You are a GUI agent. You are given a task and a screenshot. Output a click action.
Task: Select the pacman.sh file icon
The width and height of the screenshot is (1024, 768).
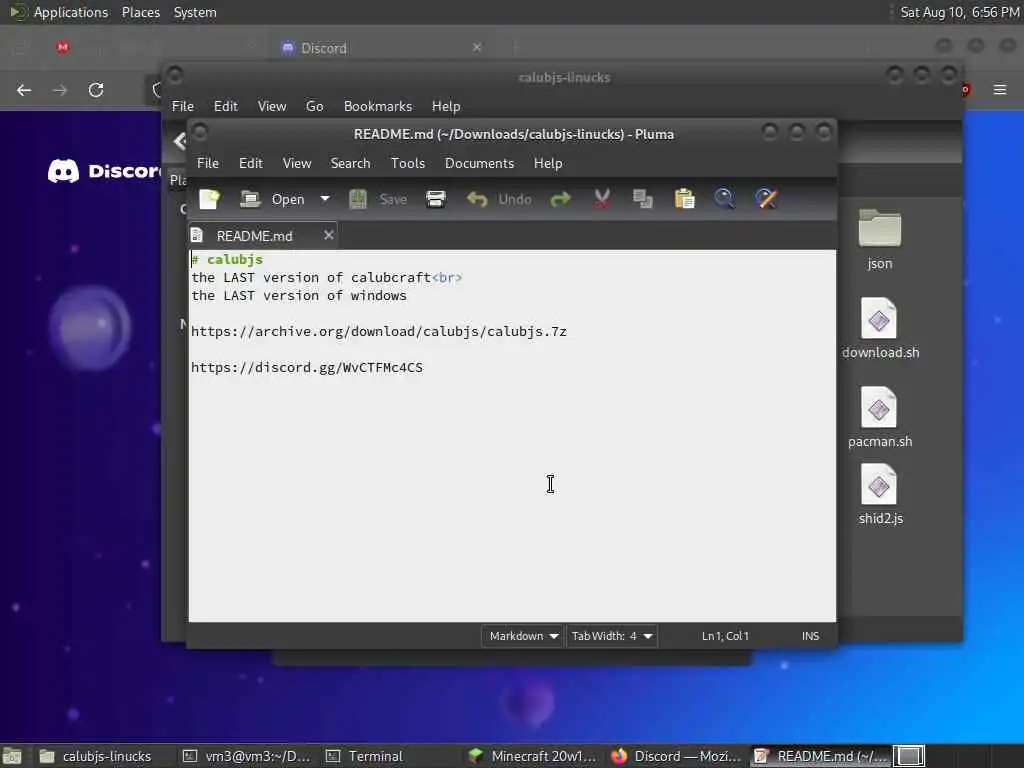880,417
